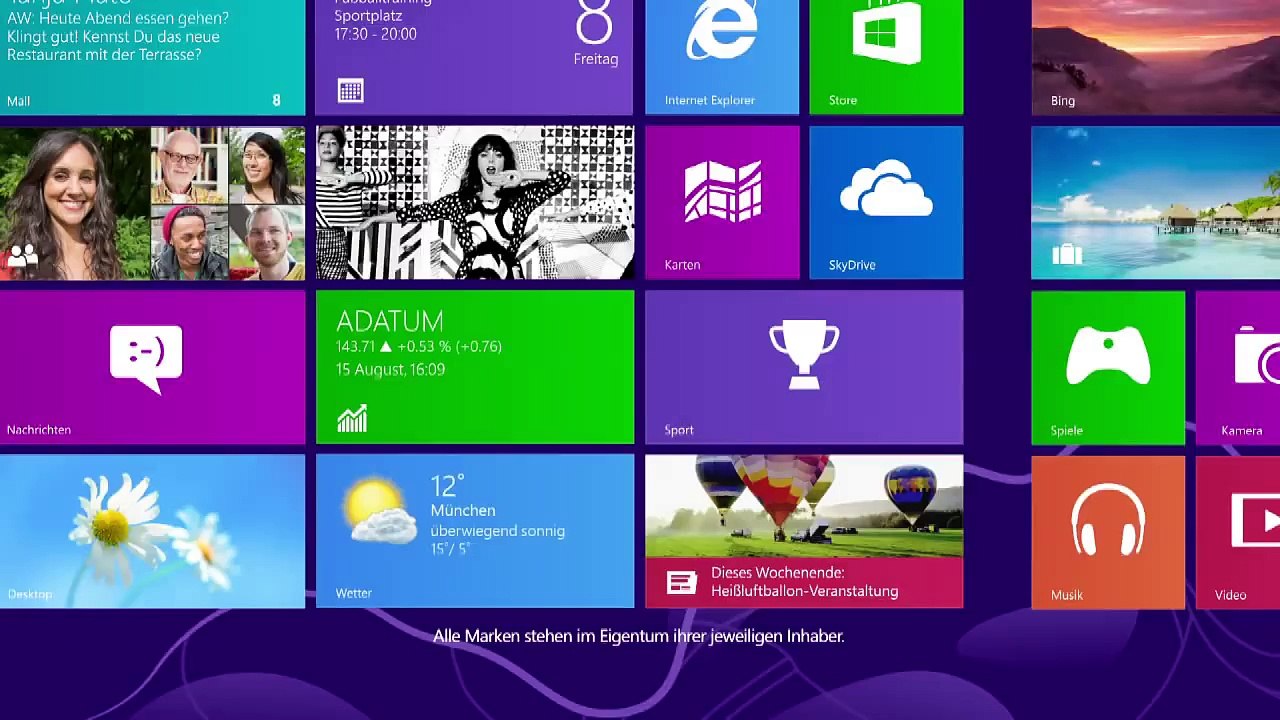Launch the Video tile
Image resolution: width=1280 pixels, height=720 pixels.
point(1238,532)
